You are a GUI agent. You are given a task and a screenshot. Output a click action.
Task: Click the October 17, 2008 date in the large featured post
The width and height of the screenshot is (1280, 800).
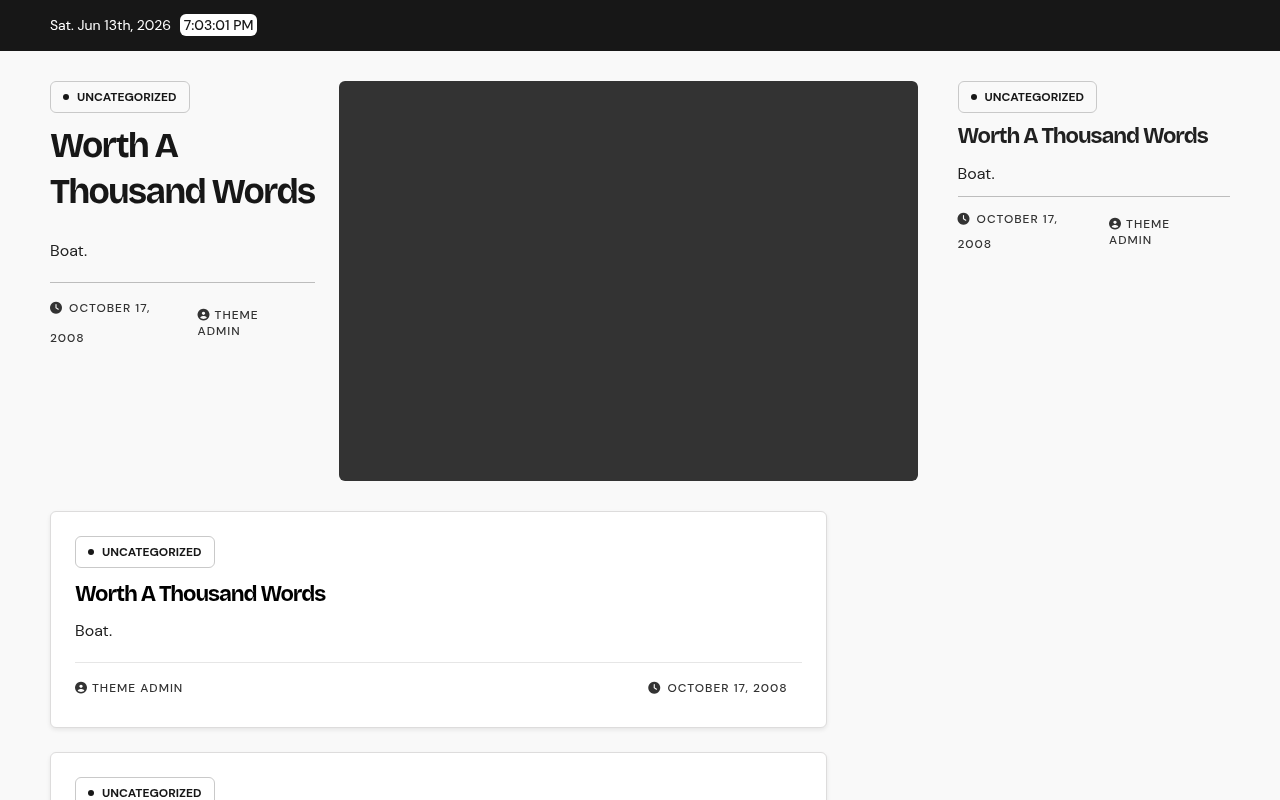100,322
